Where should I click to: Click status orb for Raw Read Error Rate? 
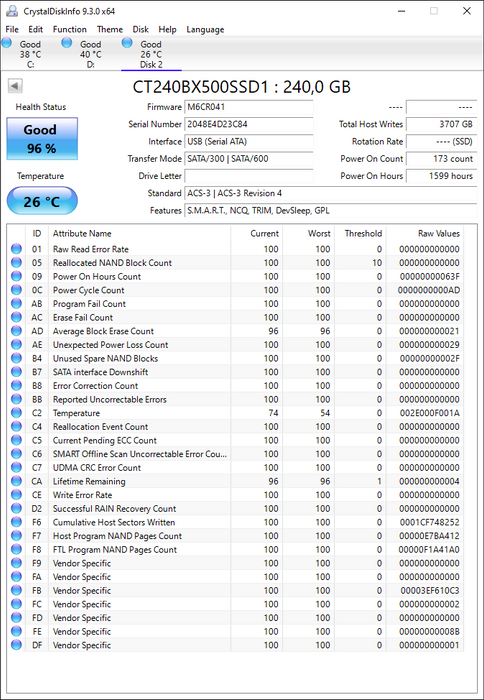[x=17, y=249]
